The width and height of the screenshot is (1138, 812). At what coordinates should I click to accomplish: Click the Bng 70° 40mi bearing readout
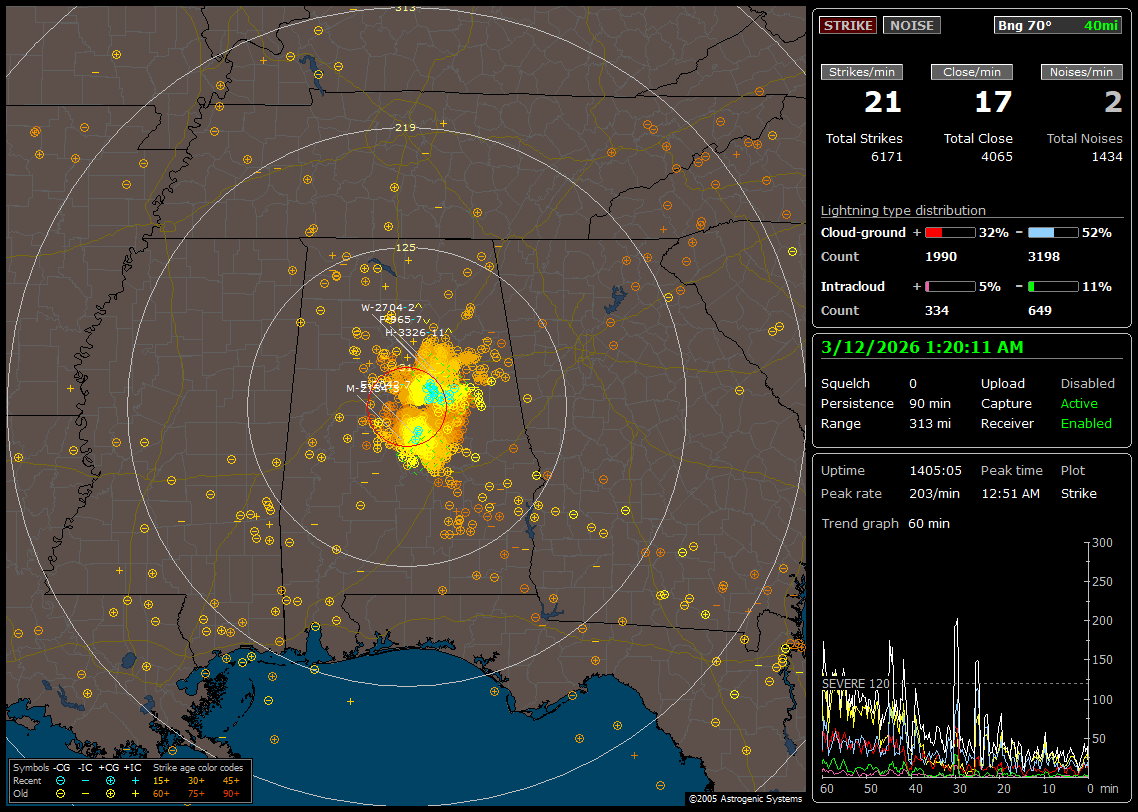(1058, 25)
